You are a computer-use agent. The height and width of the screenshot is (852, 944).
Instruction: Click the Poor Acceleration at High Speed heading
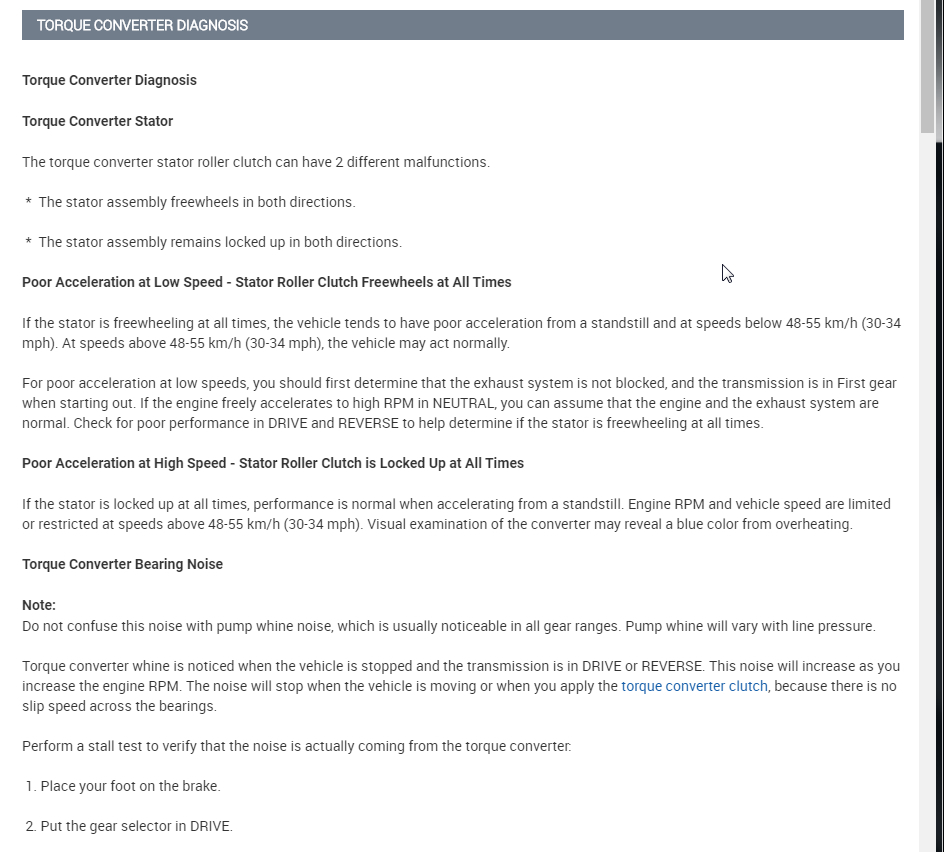[272, 463]
